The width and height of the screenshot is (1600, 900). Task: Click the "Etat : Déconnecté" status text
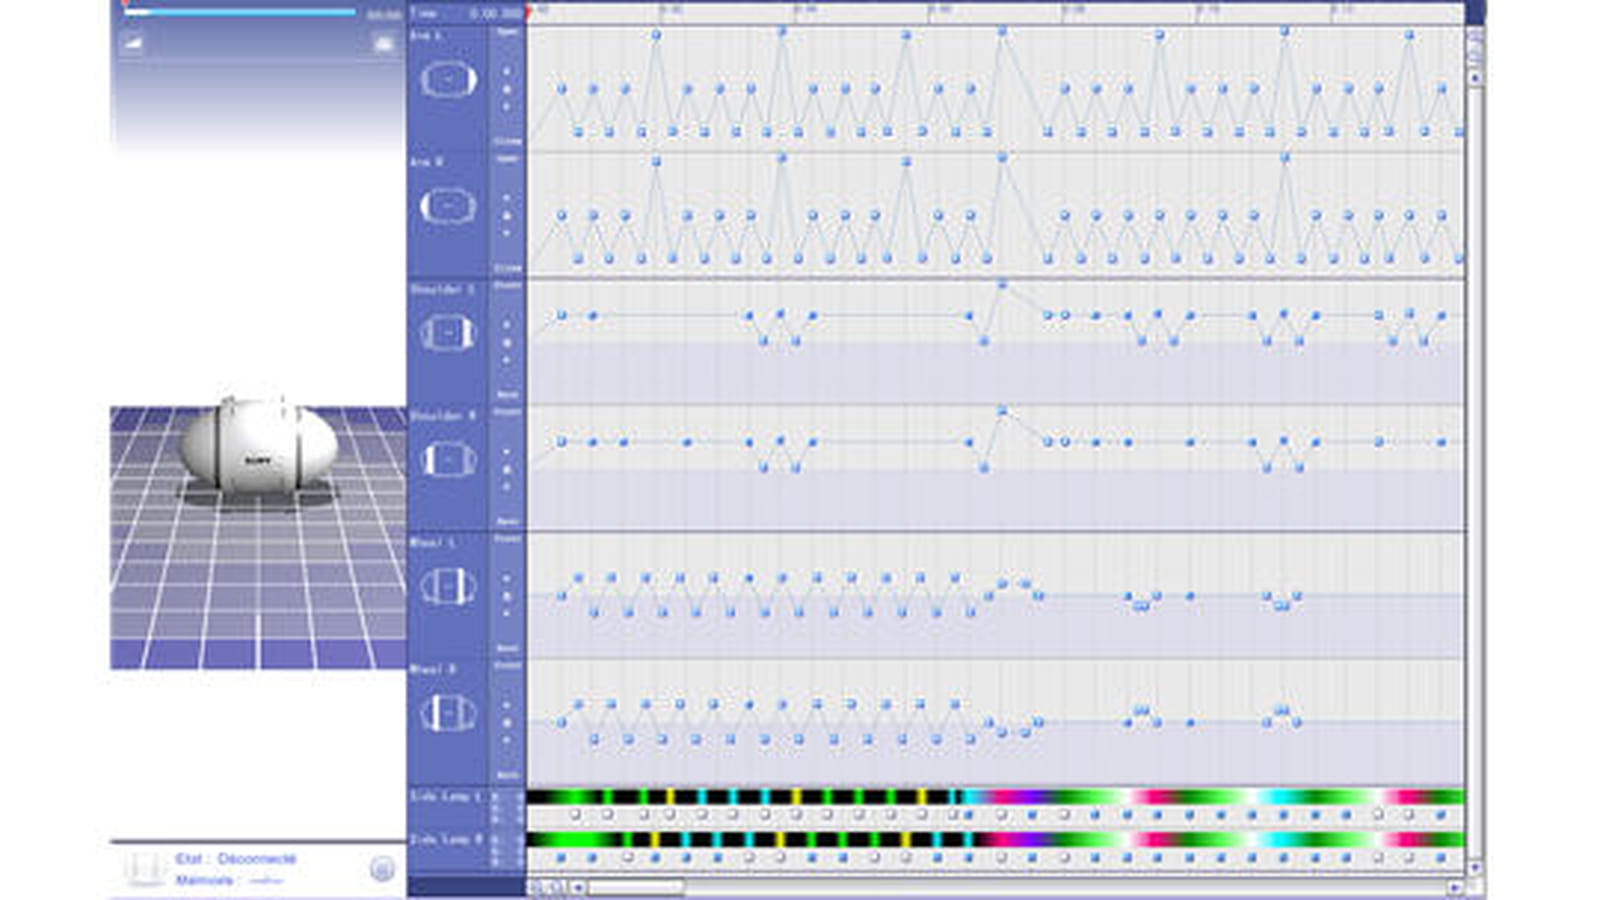[x=236, y=859]
